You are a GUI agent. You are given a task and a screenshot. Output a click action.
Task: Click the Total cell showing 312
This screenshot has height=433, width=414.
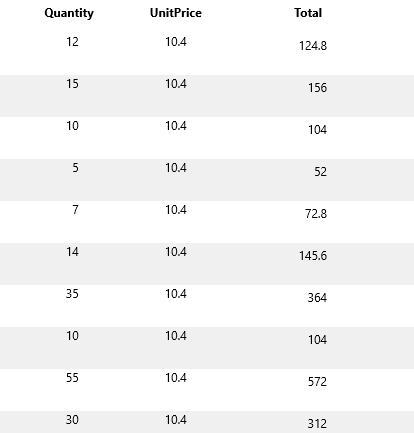click(317, 424)
